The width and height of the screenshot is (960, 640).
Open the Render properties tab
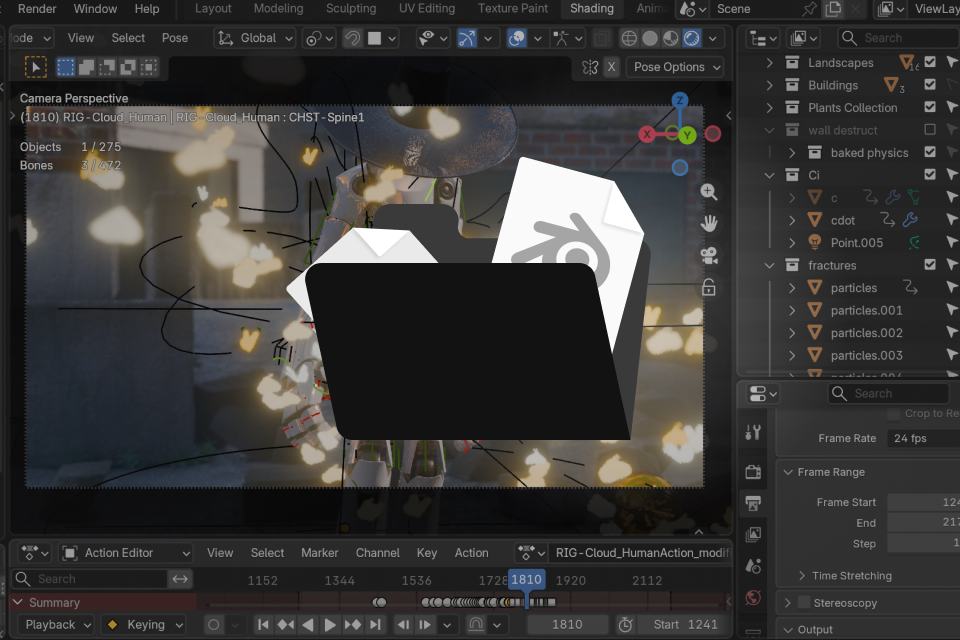pyautogui.click(x=753, y=472)
